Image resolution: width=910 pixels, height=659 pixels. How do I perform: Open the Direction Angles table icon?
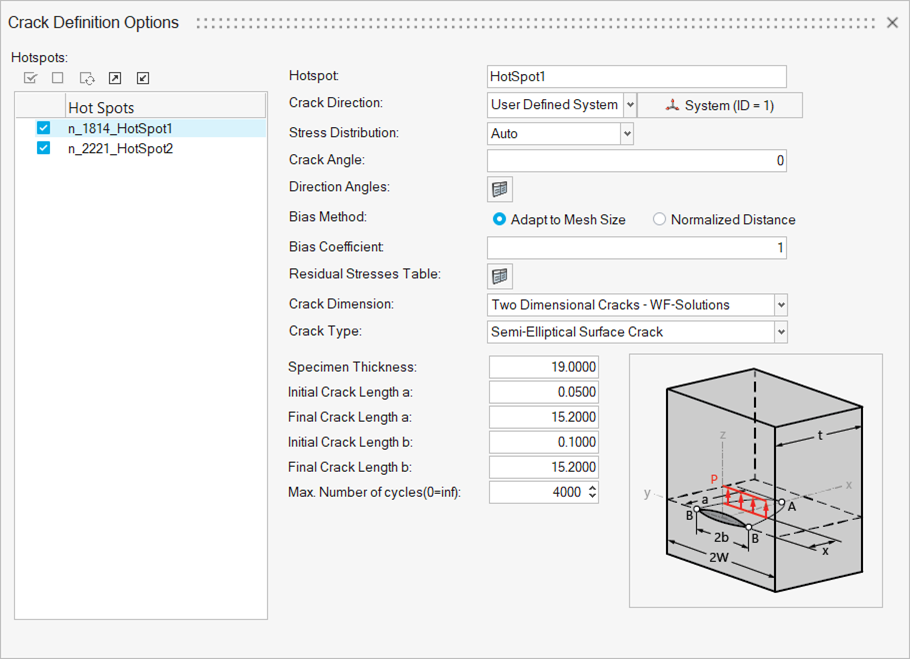[x=500, y=189]
